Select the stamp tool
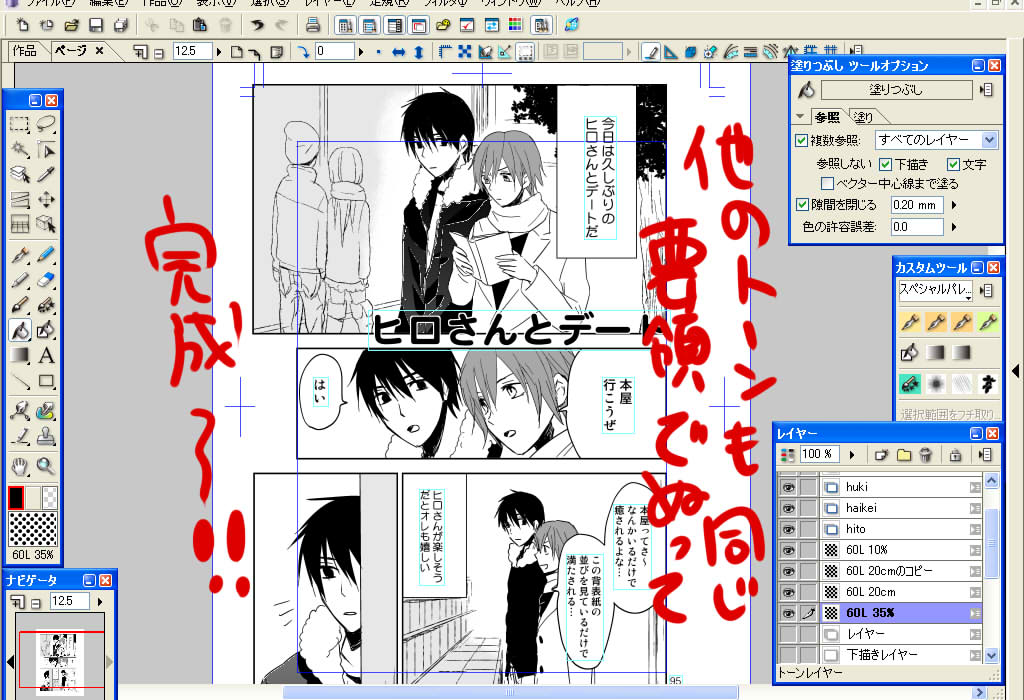 coord(45,436)
